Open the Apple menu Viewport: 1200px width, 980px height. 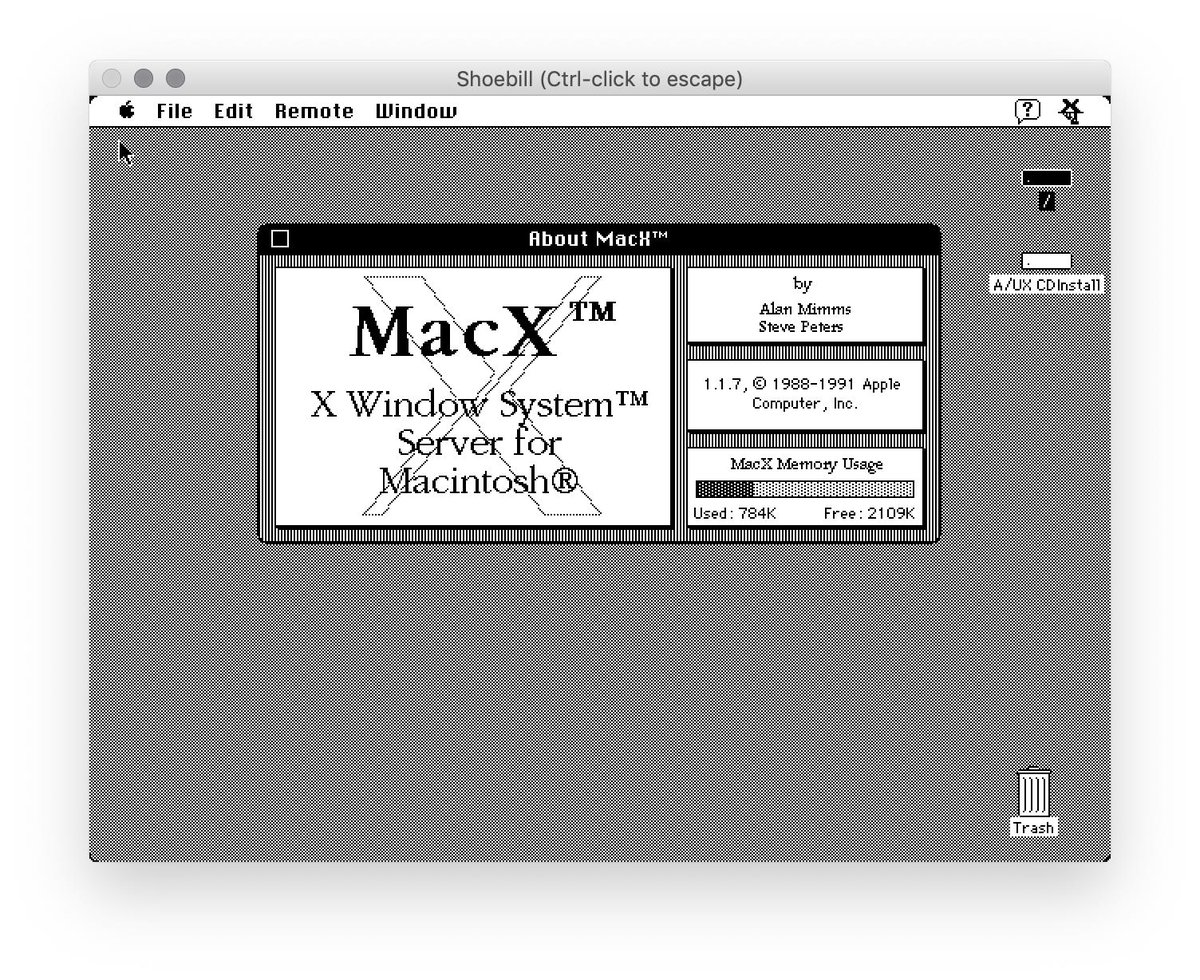pos(127,111)
